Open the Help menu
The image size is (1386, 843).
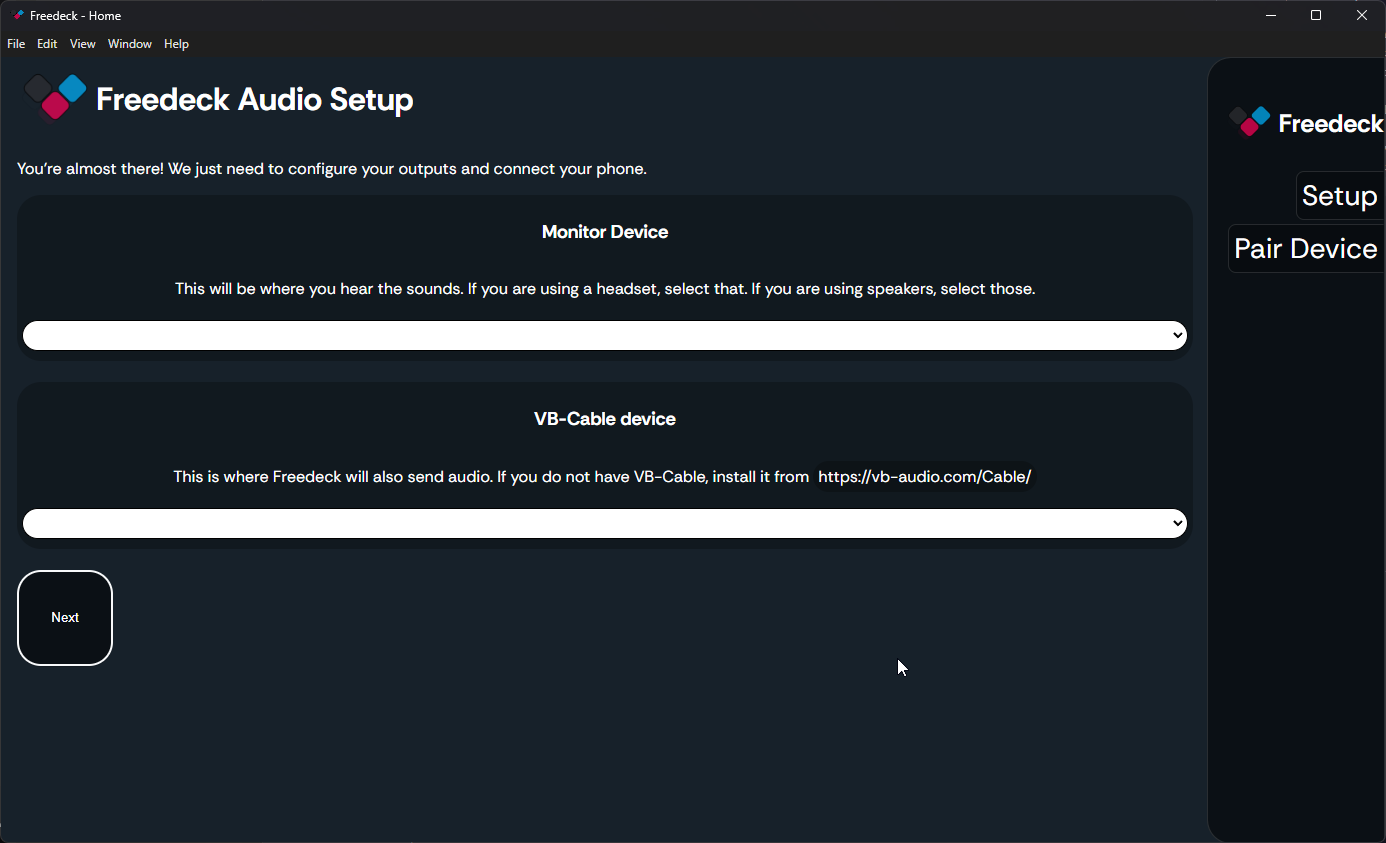[x=176, y=44]
